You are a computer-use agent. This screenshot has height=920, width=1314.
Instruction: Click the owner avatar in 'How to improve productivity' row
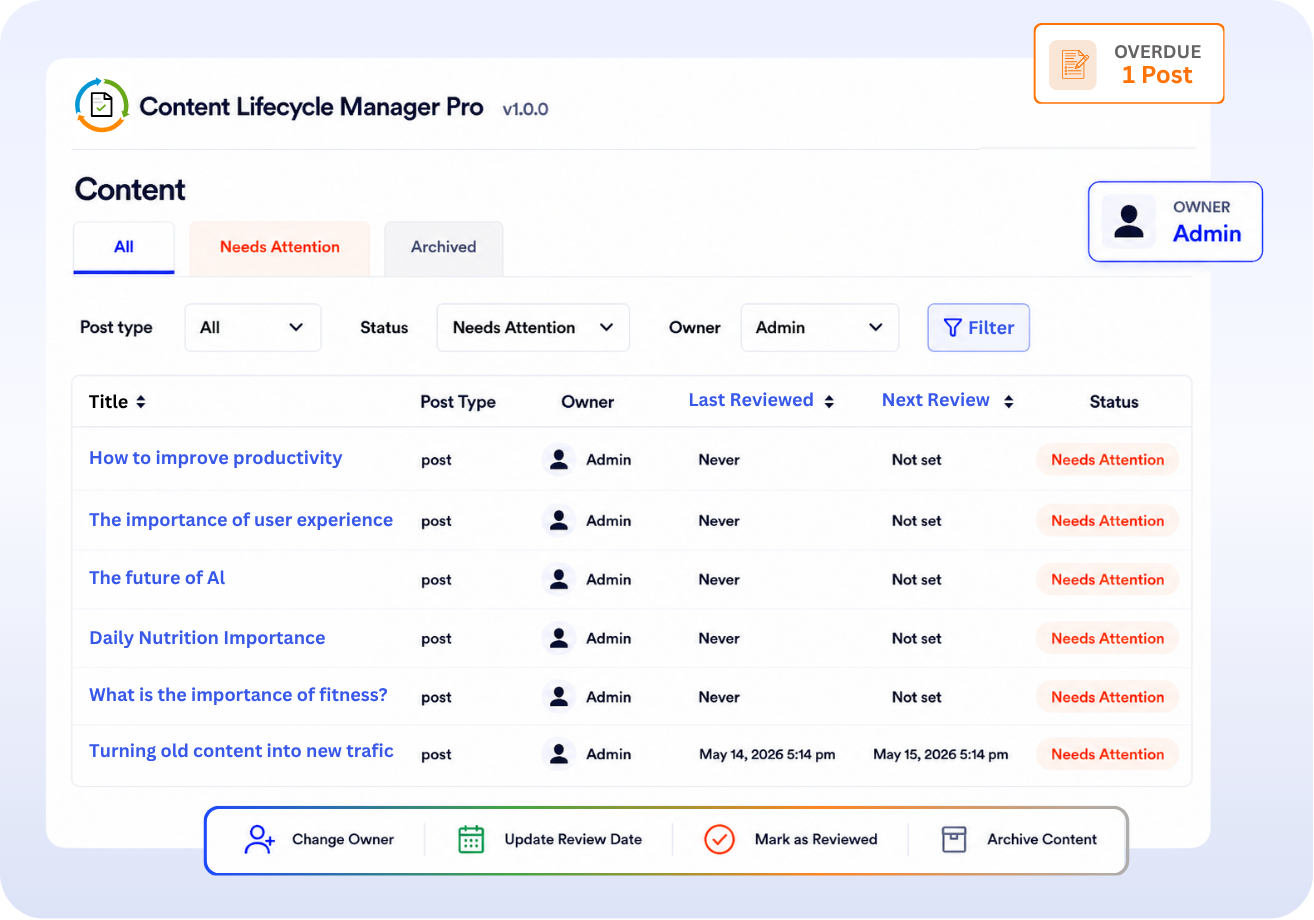(x=559, y=460)
